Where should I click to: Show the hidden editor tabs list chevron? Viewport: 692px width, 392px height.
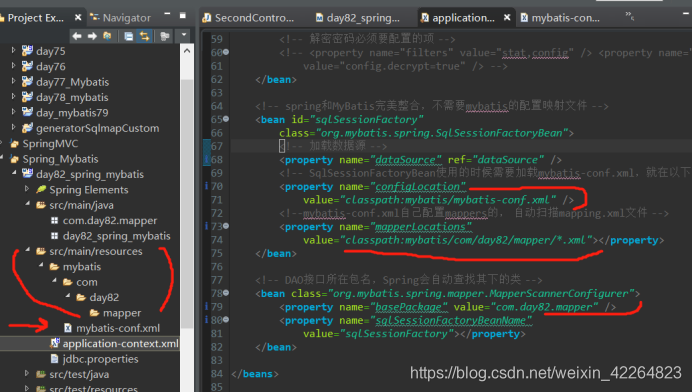click(x=630, y=17)
